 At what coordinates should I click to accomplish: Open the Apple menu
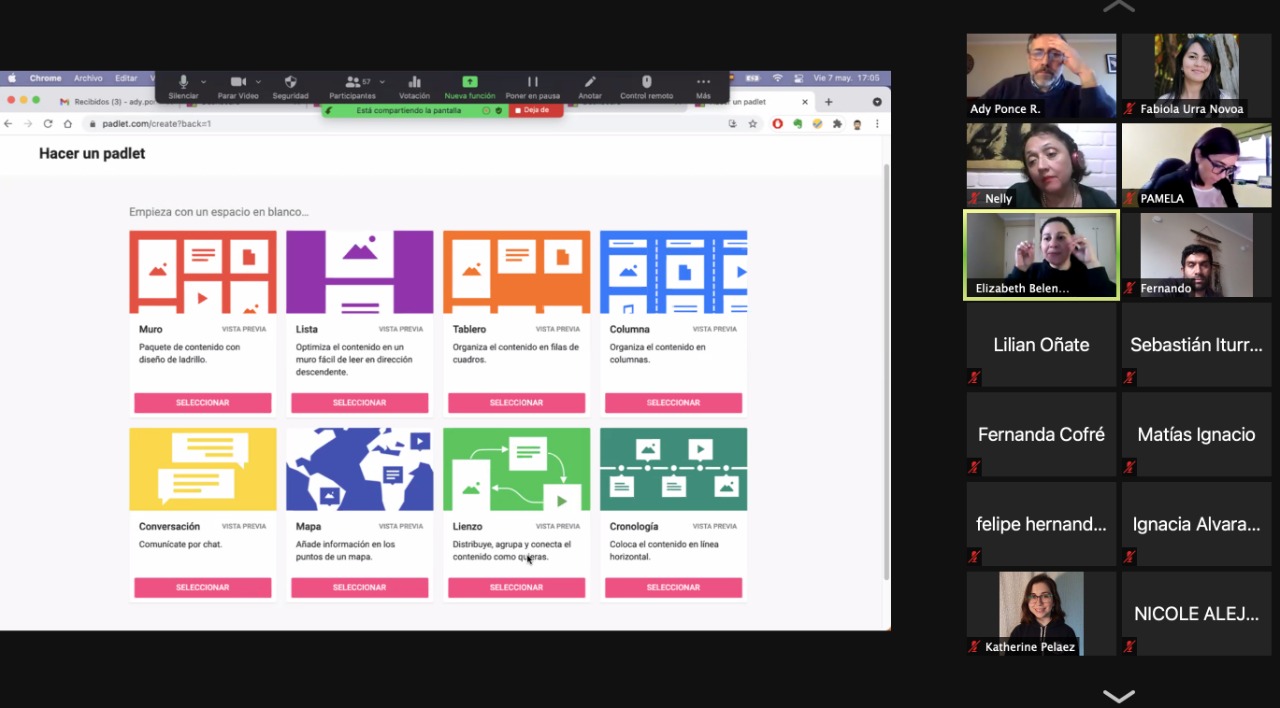click(x=13, y=78)
